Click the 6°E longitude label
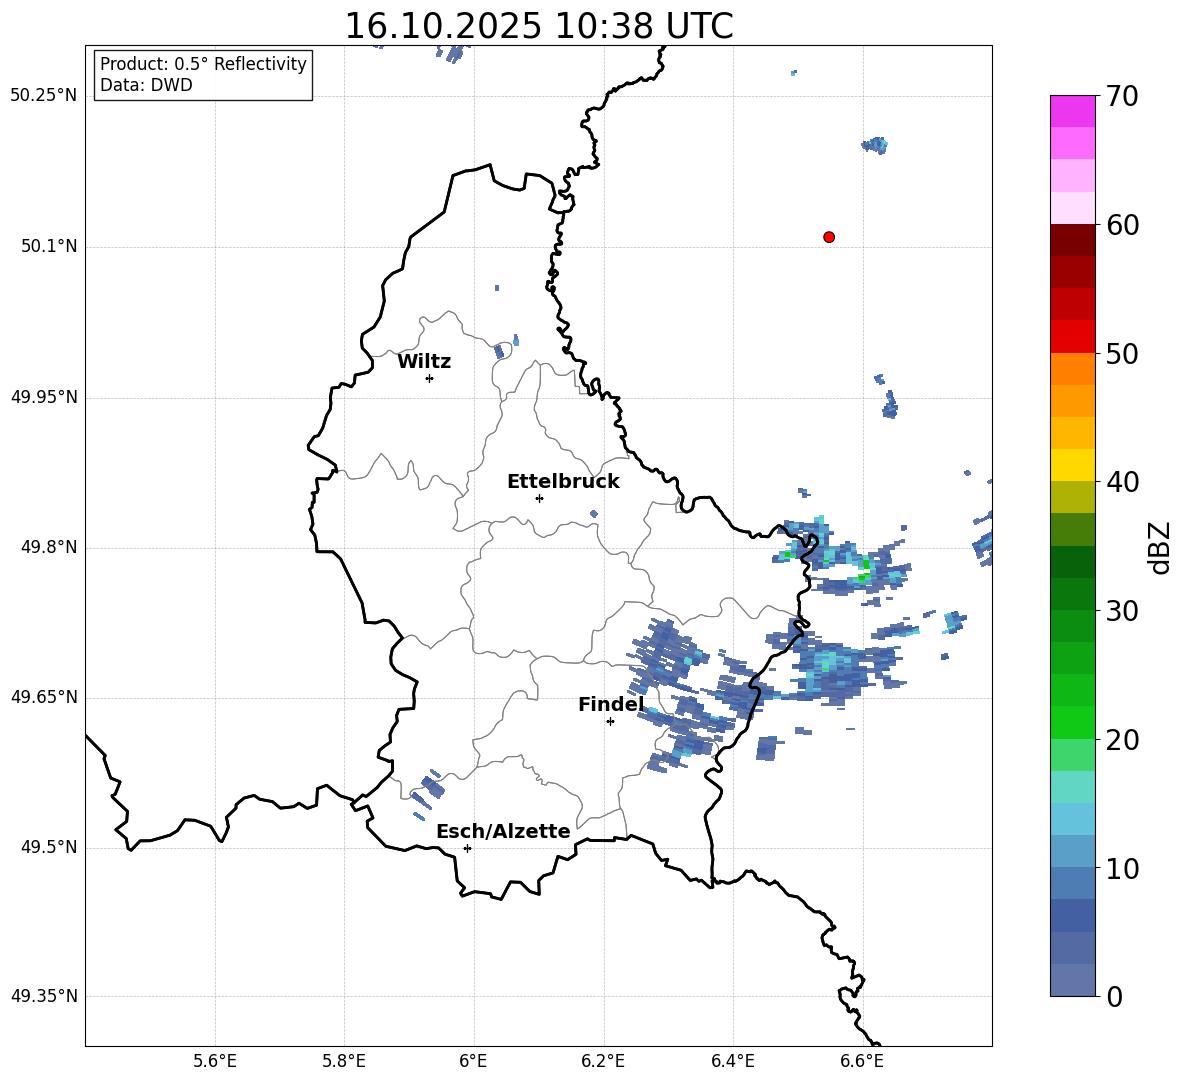The height and width of the screenshot is (1081, 1184). click(x=473, y=1061)
